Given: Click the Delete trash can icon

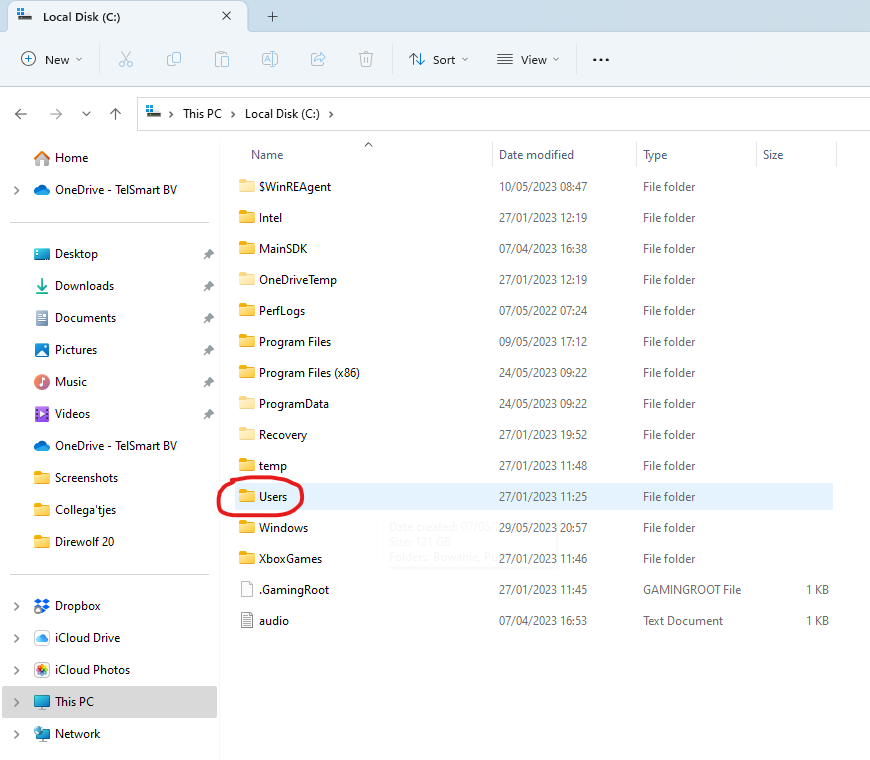Looking at the screenshot, I should pos(366,60).
